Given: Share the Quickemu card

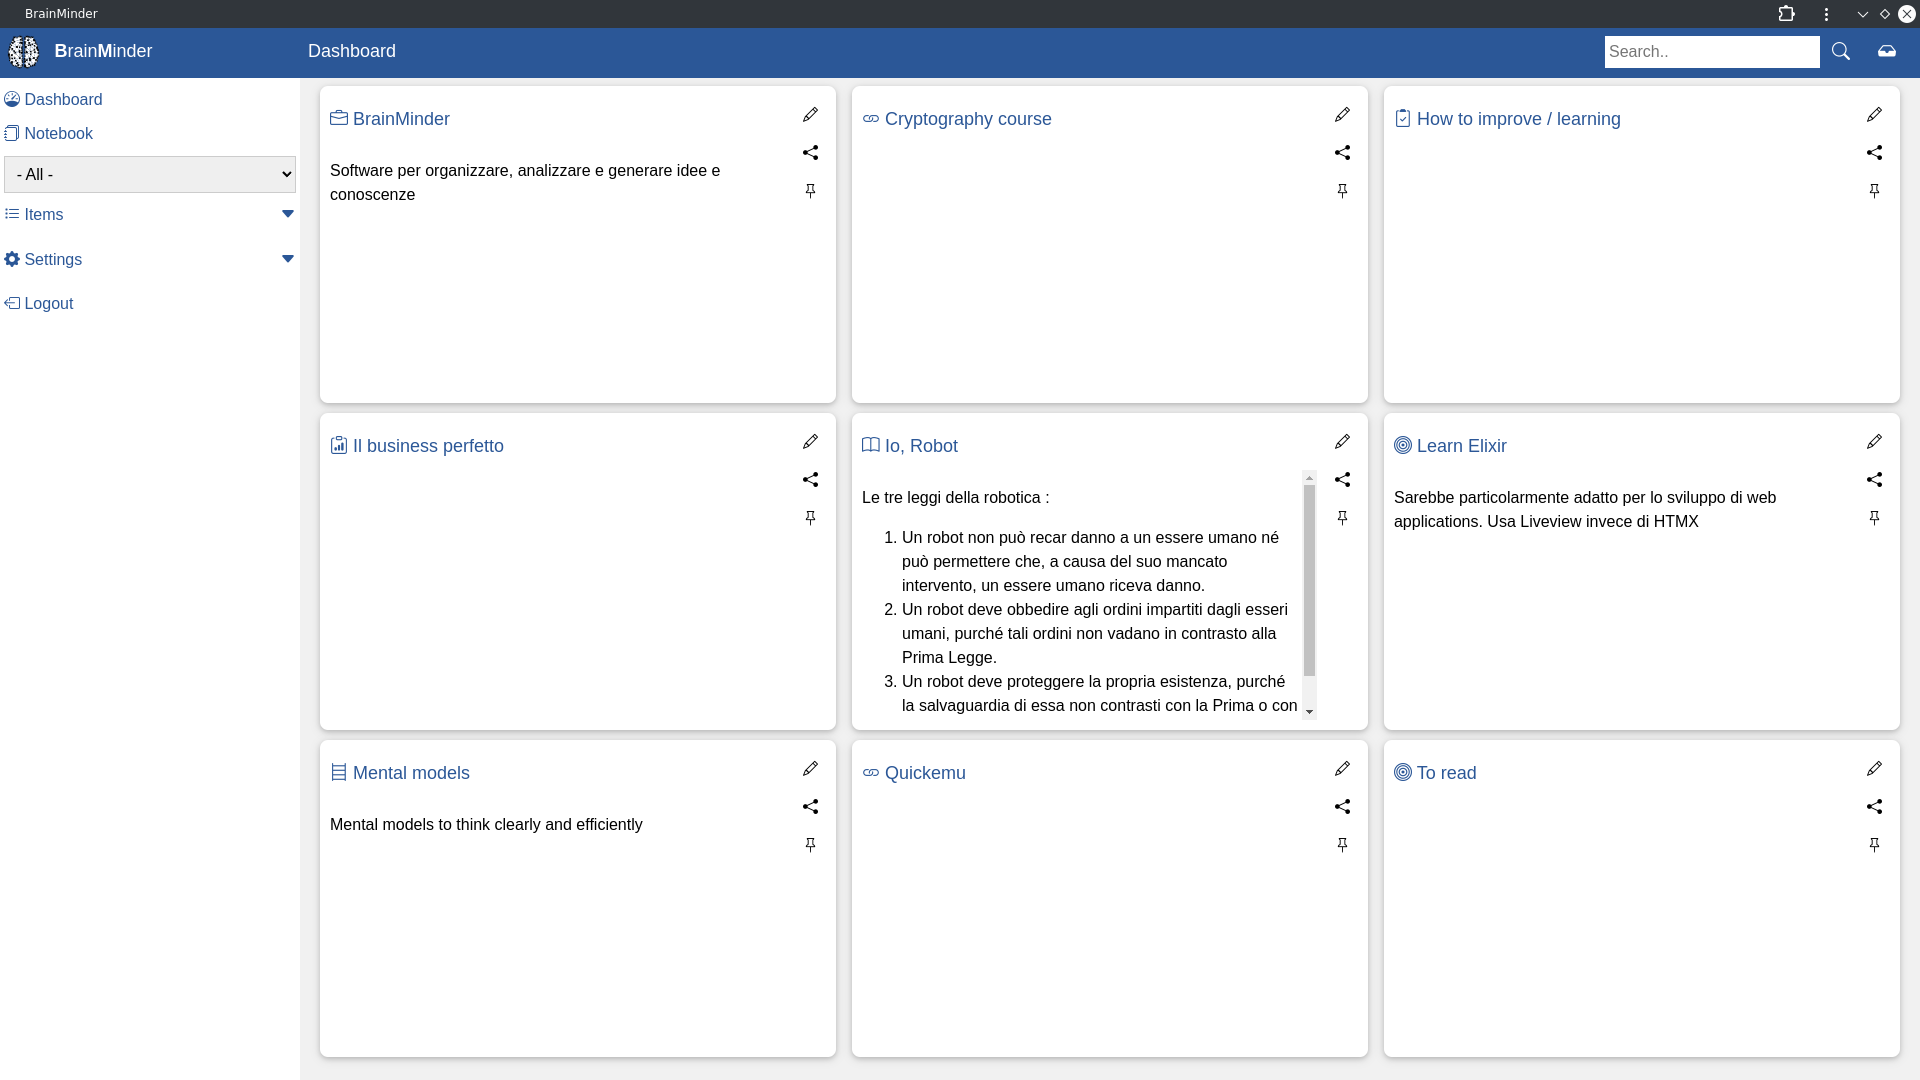Looking at the screenshot, I should click(1342, 807).
